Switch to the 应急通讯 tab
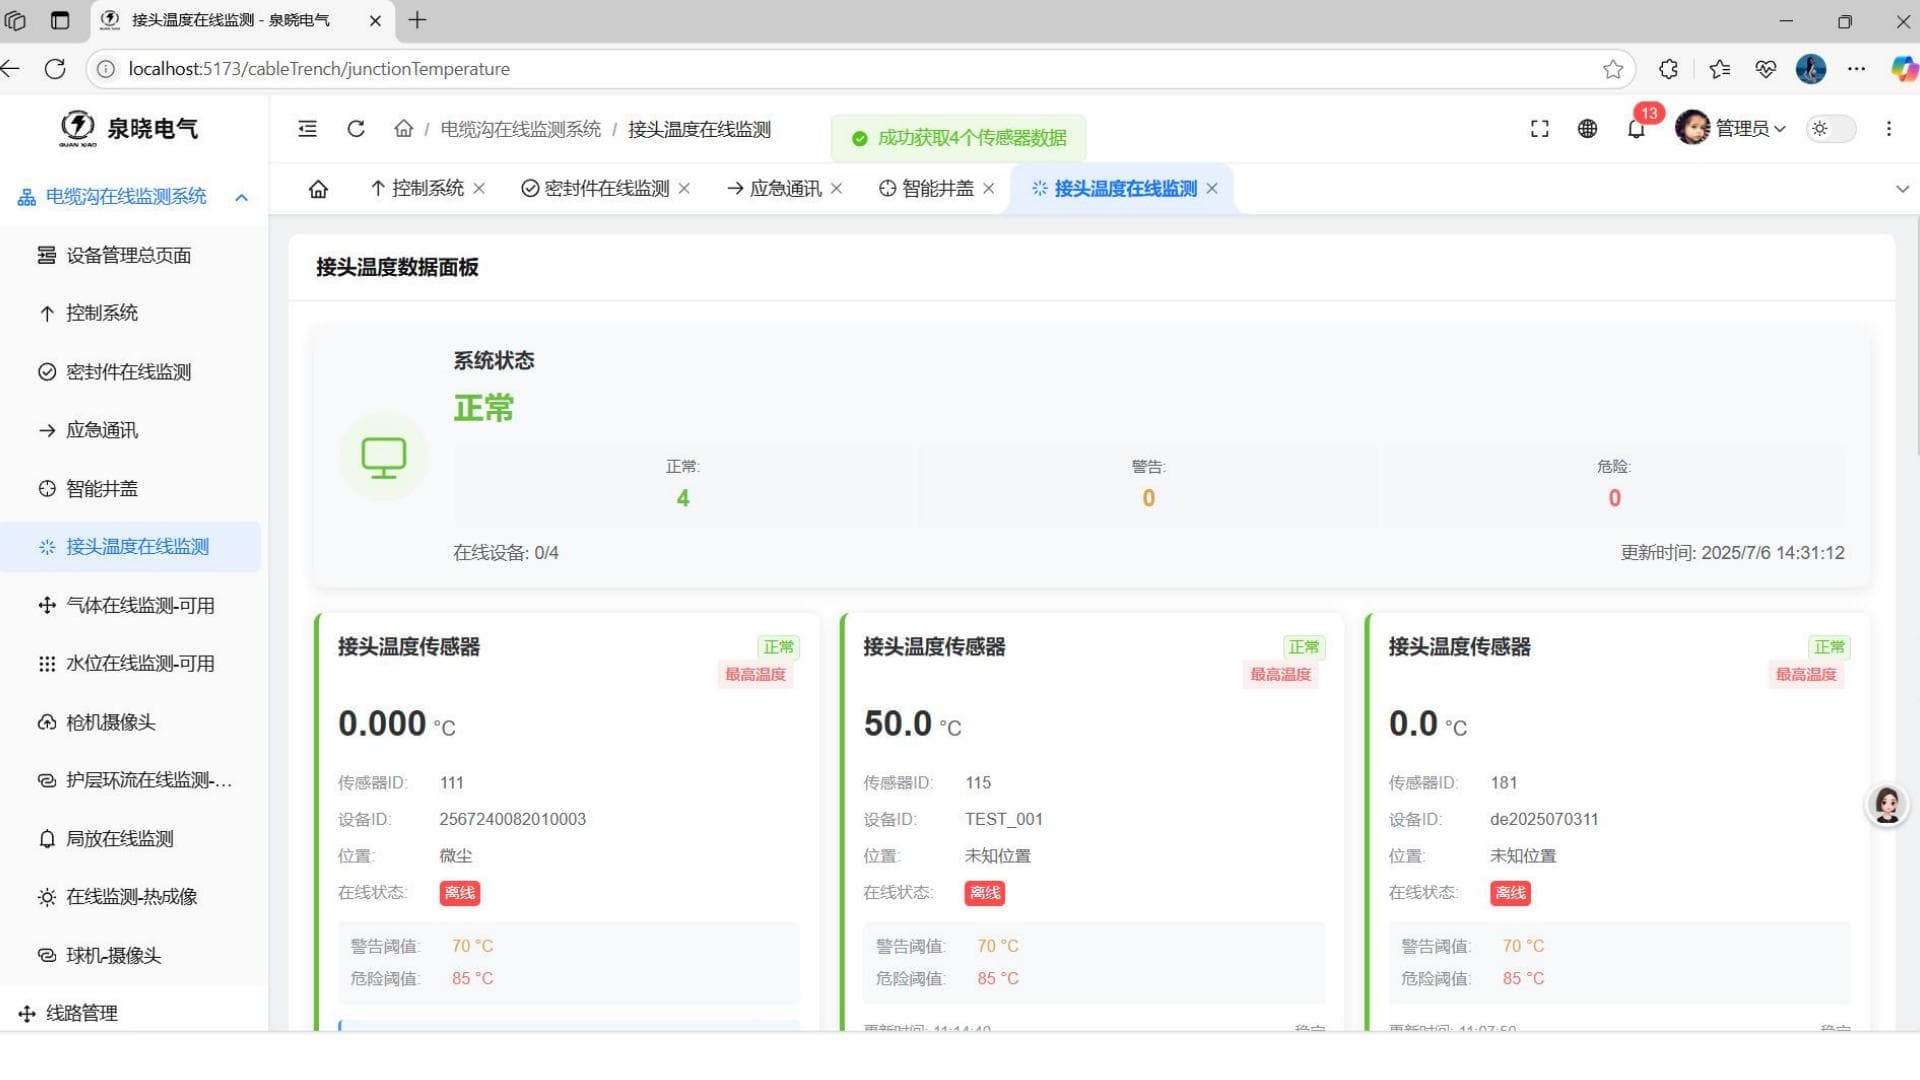The width and height of the screenshot is (1920, 1080). click(x=785, y=189)
